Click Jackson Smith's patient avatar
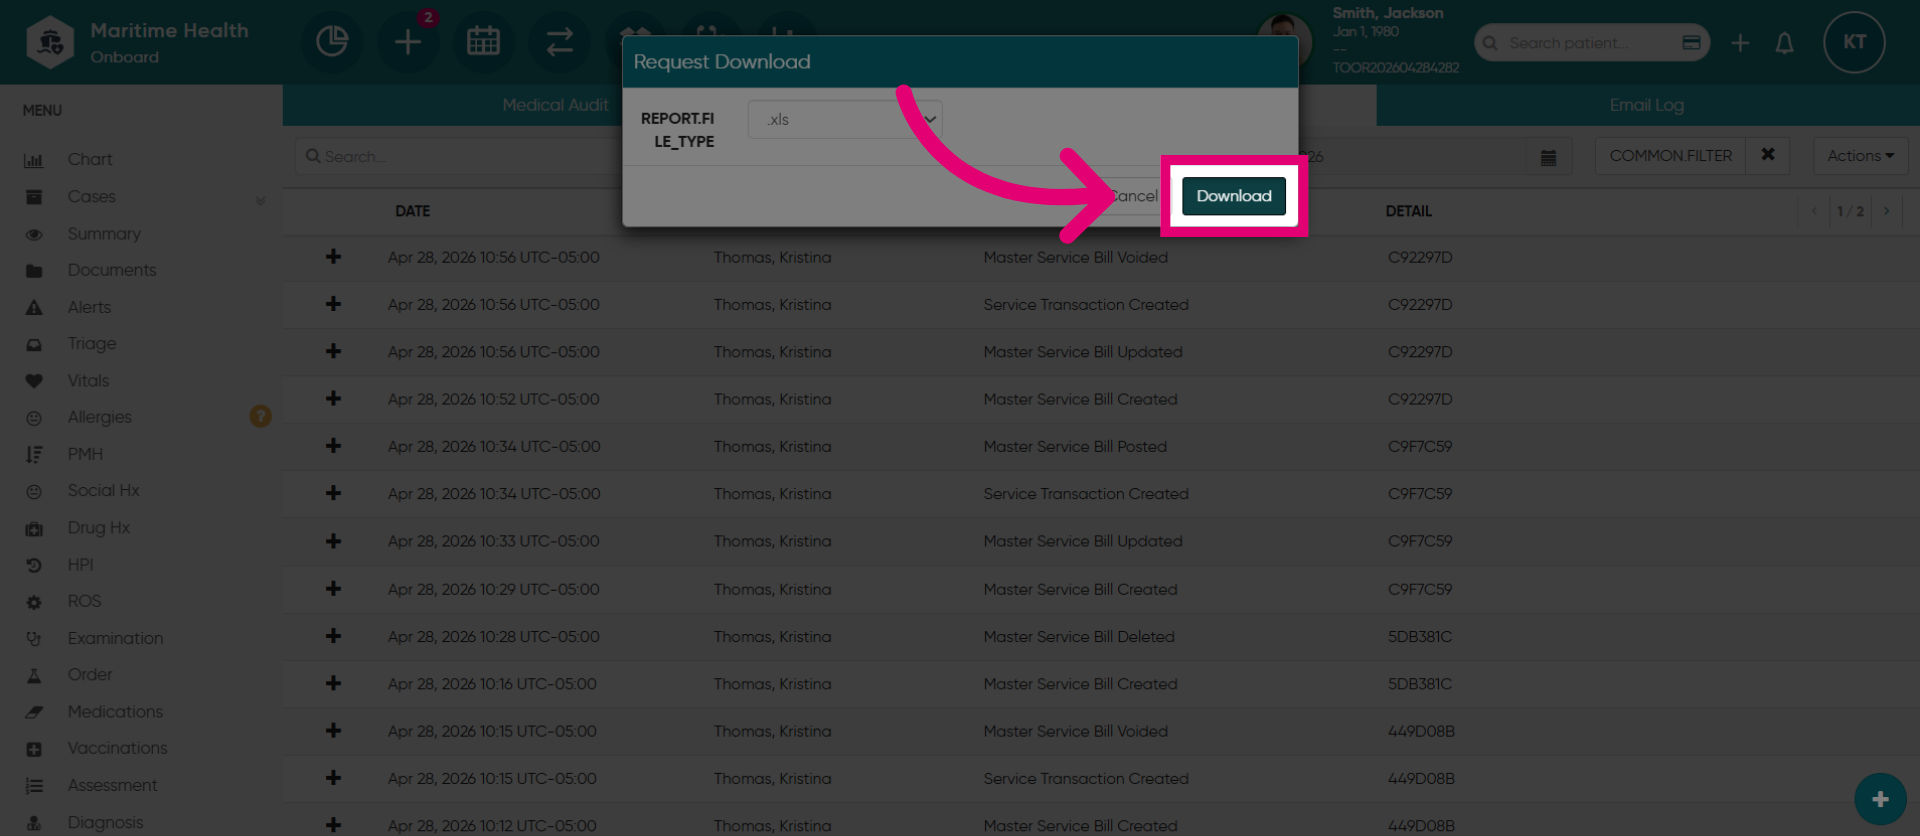1920x836 pixels. (1284, 40)
